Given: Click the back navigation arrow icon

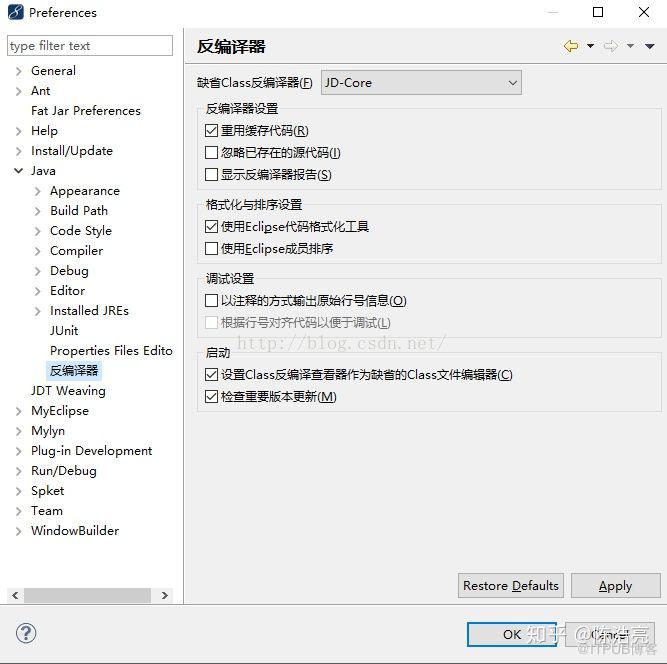Looking at the screenshot, I should click(570, 46).
